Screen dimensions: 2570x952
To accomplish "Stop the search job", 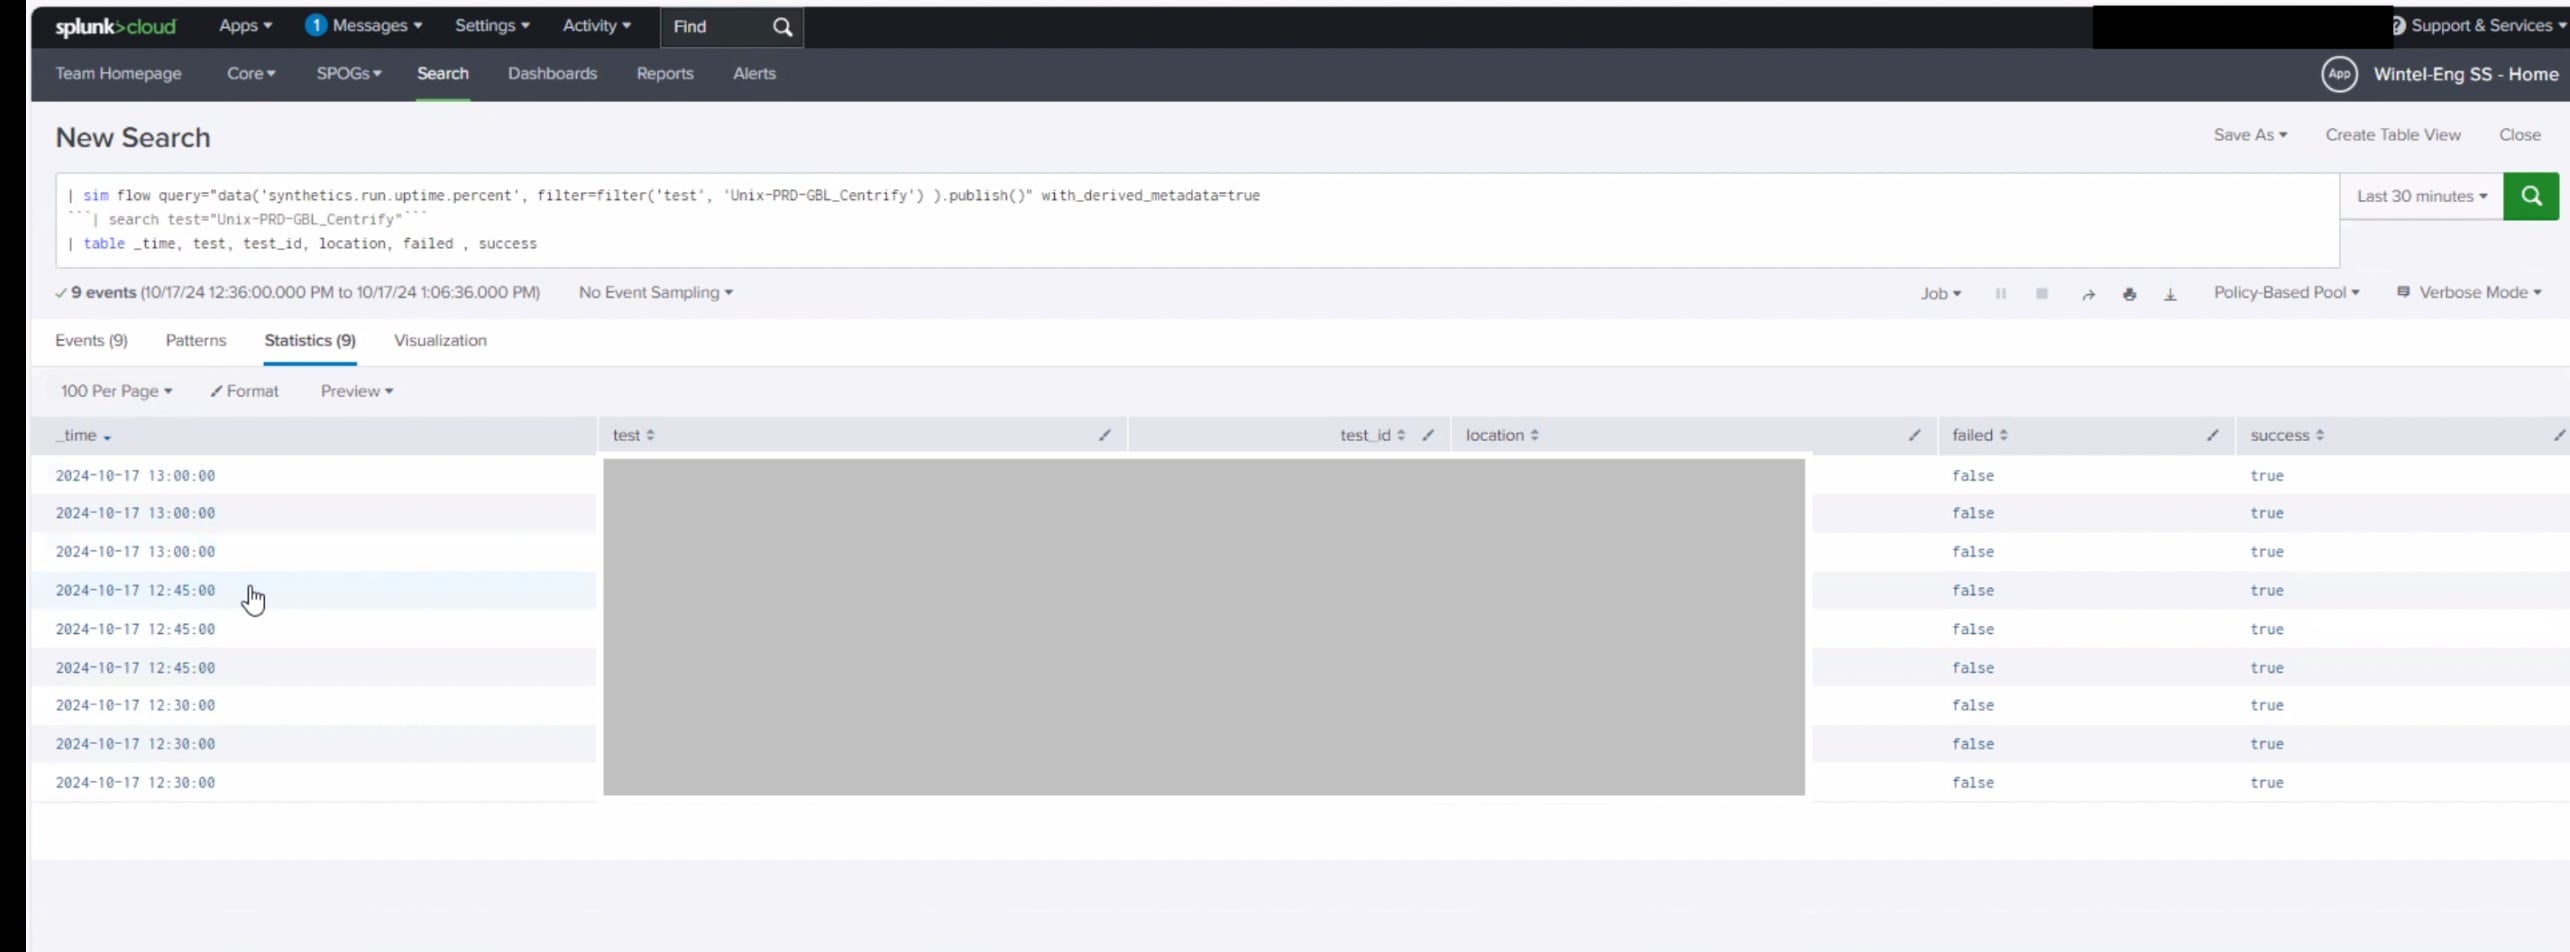I will [x=2042, y=294].
